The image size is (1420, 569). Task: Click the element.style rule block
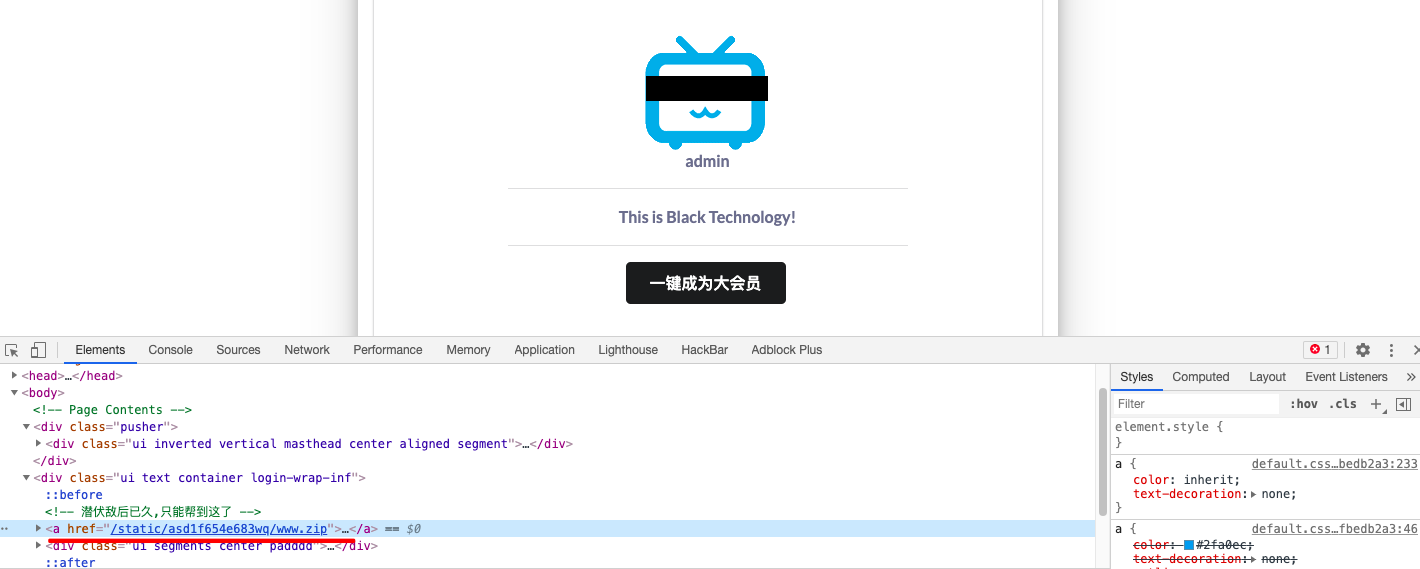click(1266, 434)
